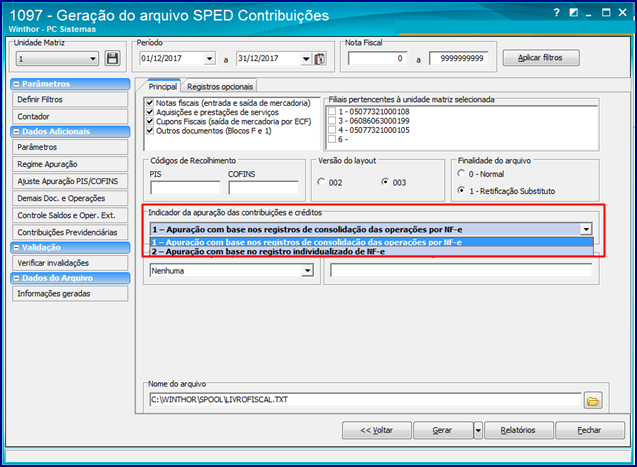
Task: Choose option 2 – registro individualizado de NF-e
Action: pos(371,252)
